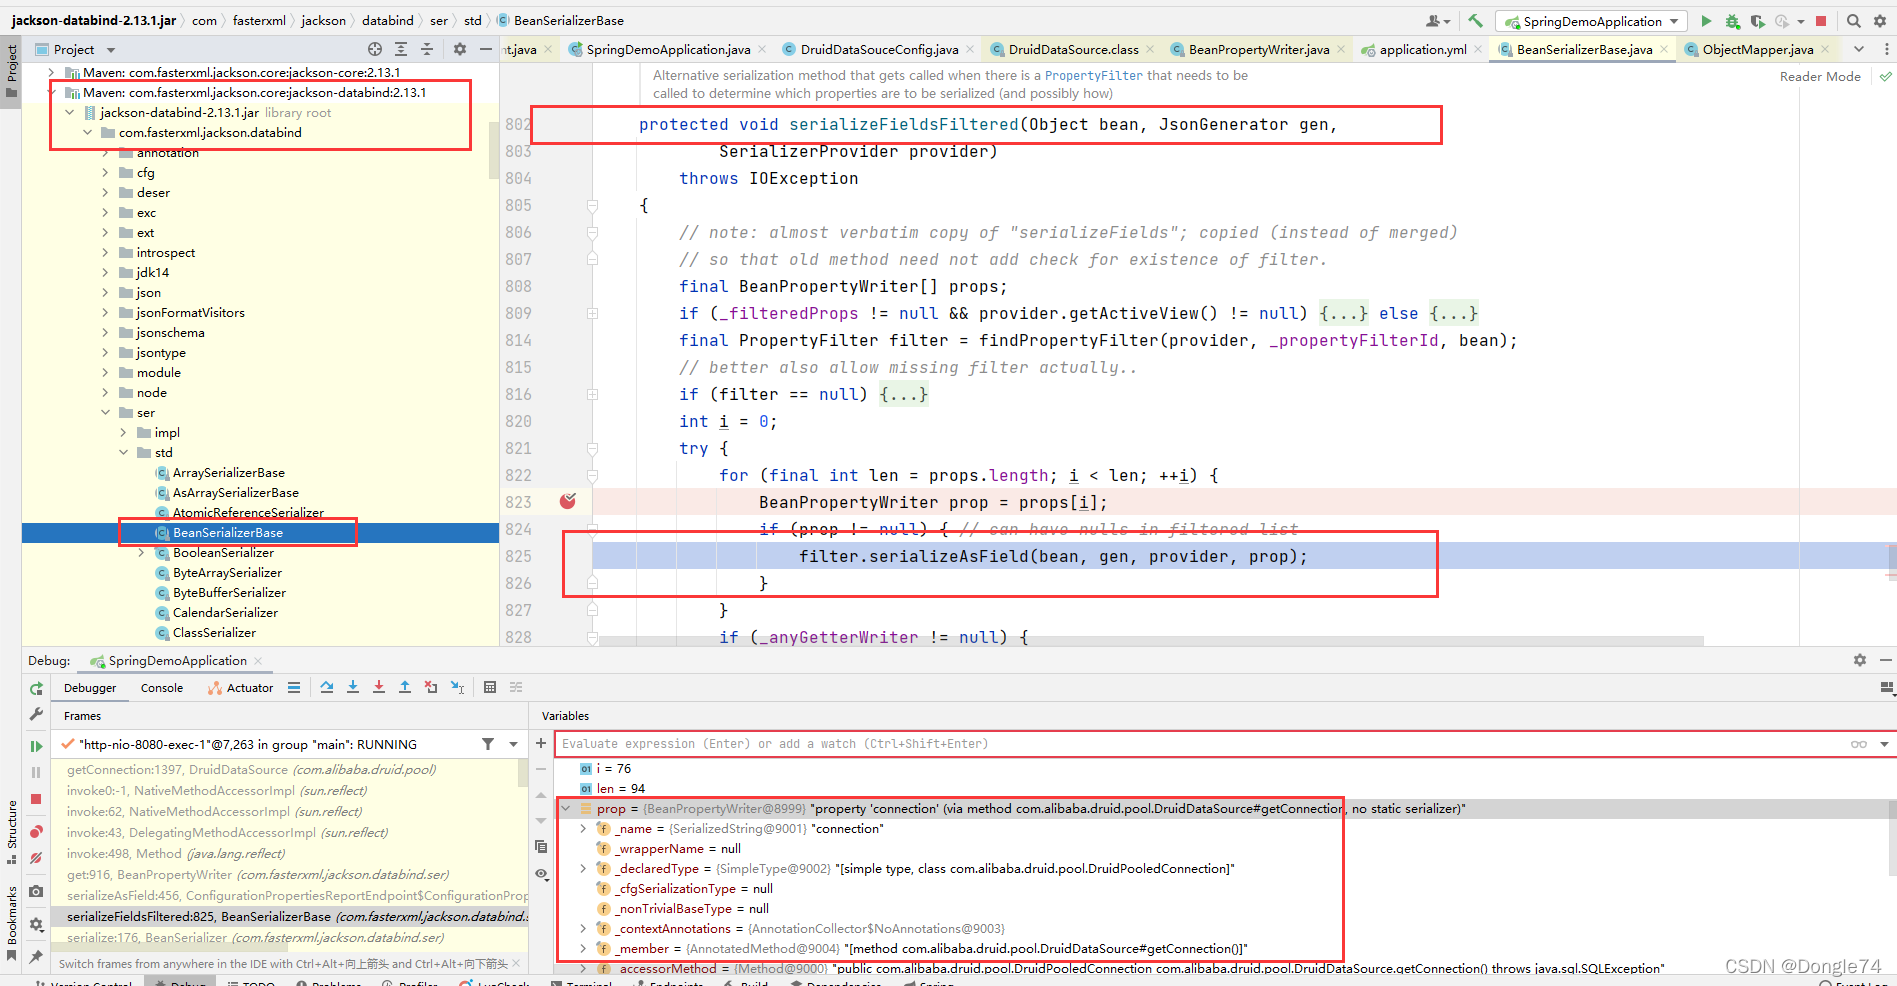
Task: Show hidden editor tabs chevron
Action: point(1859,49)
